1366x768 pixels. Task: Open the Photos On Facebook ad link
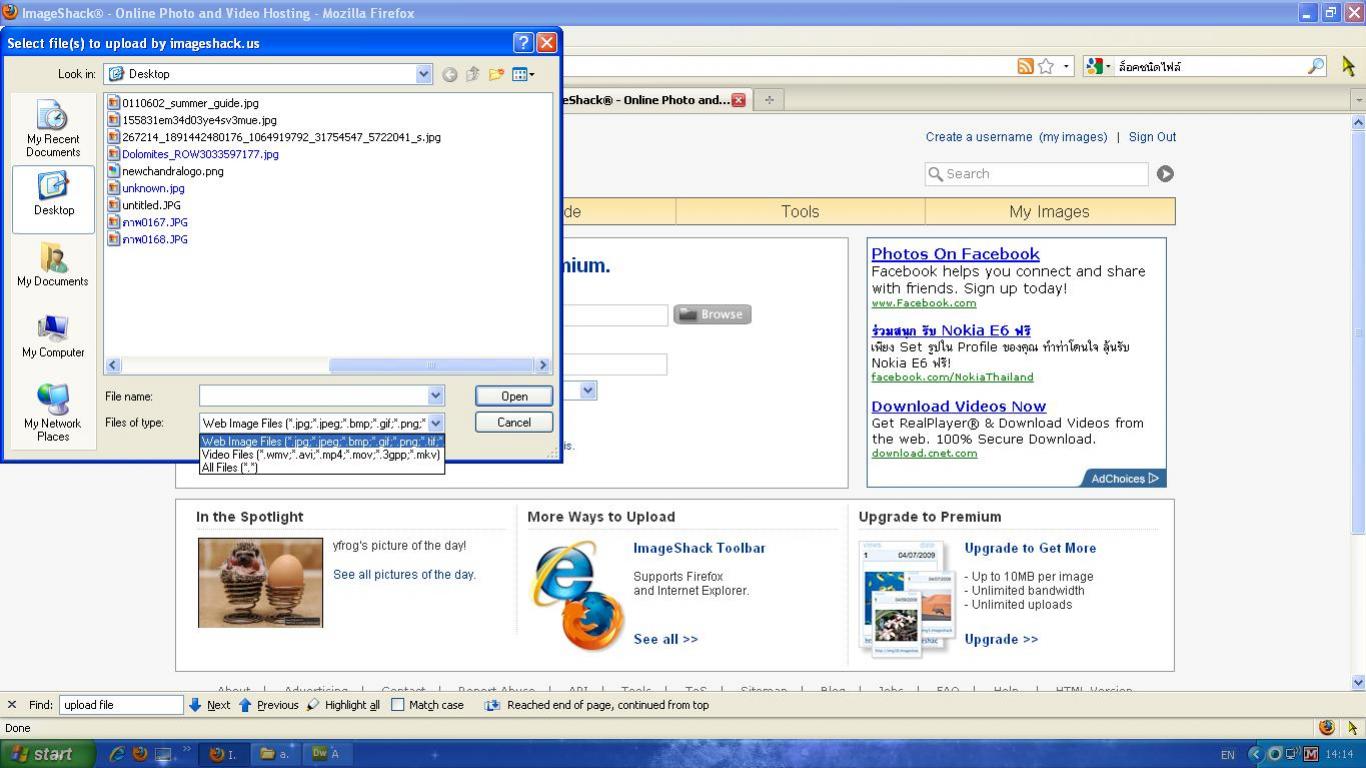[955, 254]
